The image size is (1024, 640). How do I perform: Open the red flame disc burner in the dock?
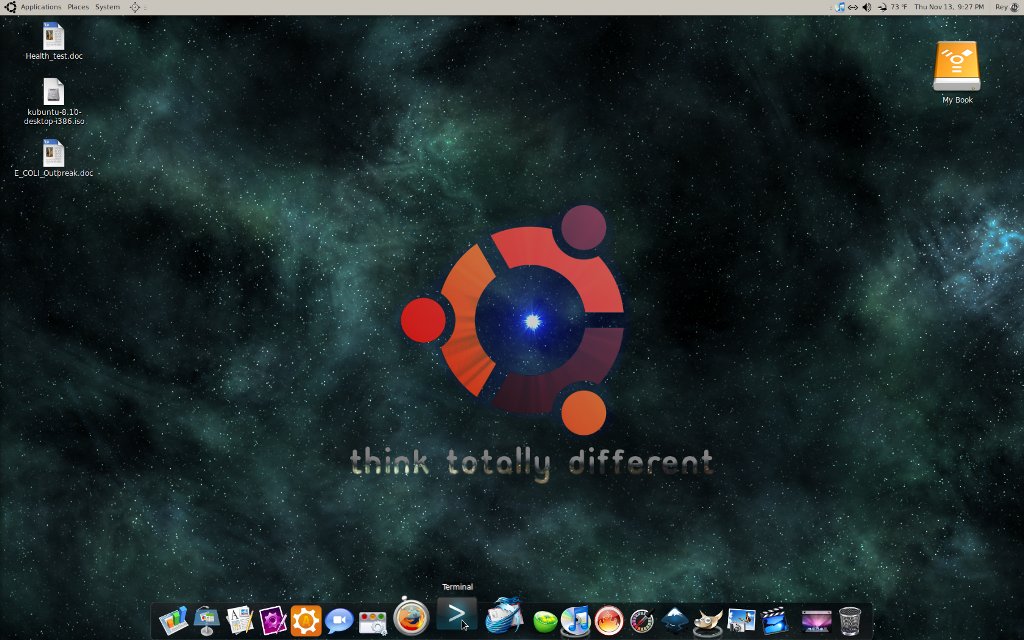[x=609, y=621]
